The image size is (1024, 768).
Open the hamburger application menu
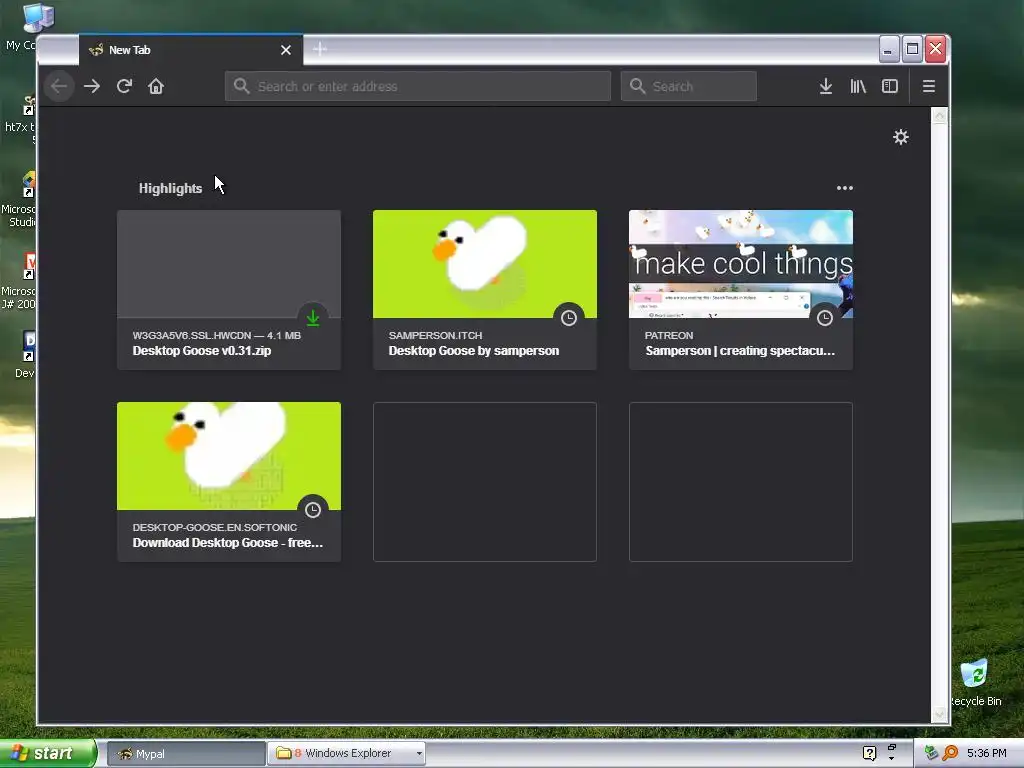[x=929, y=86]
